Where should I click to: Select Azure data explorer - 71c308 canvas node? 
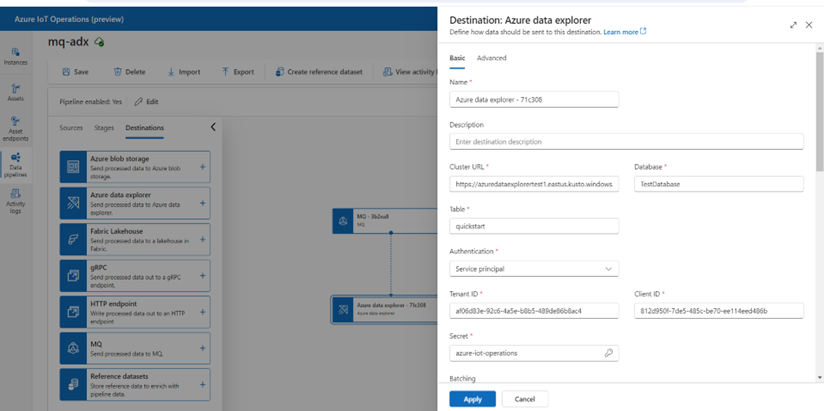click(385, 310)
